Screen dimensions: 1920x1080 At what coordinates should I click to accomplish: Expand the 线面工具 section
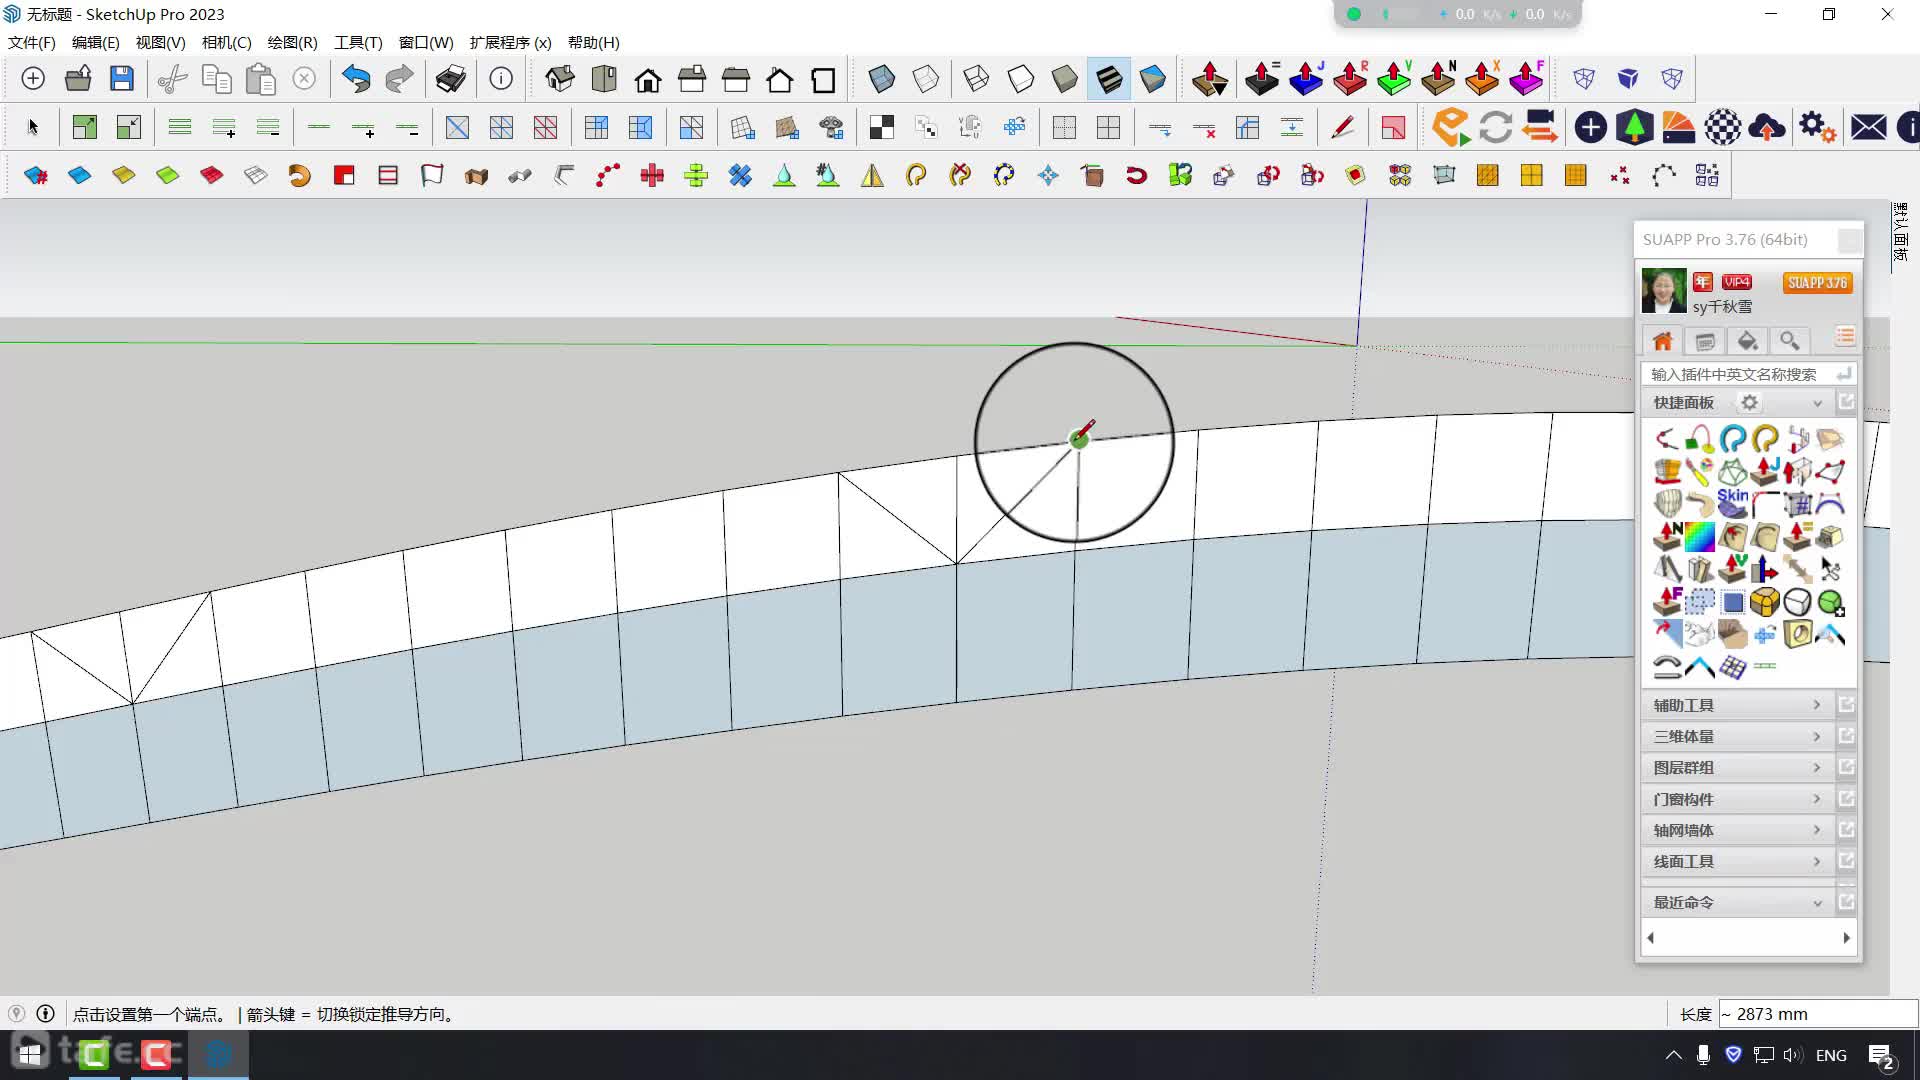click(x=1738, y=861)
